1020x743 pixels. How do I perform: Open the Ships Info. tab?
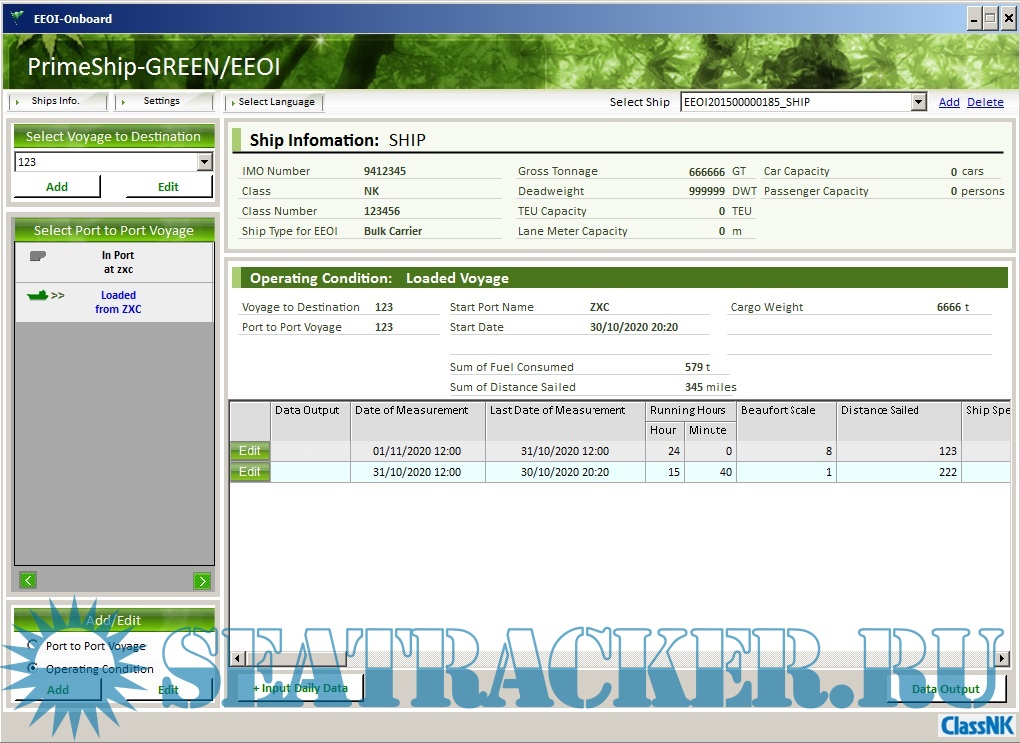(x=56, y=102)
